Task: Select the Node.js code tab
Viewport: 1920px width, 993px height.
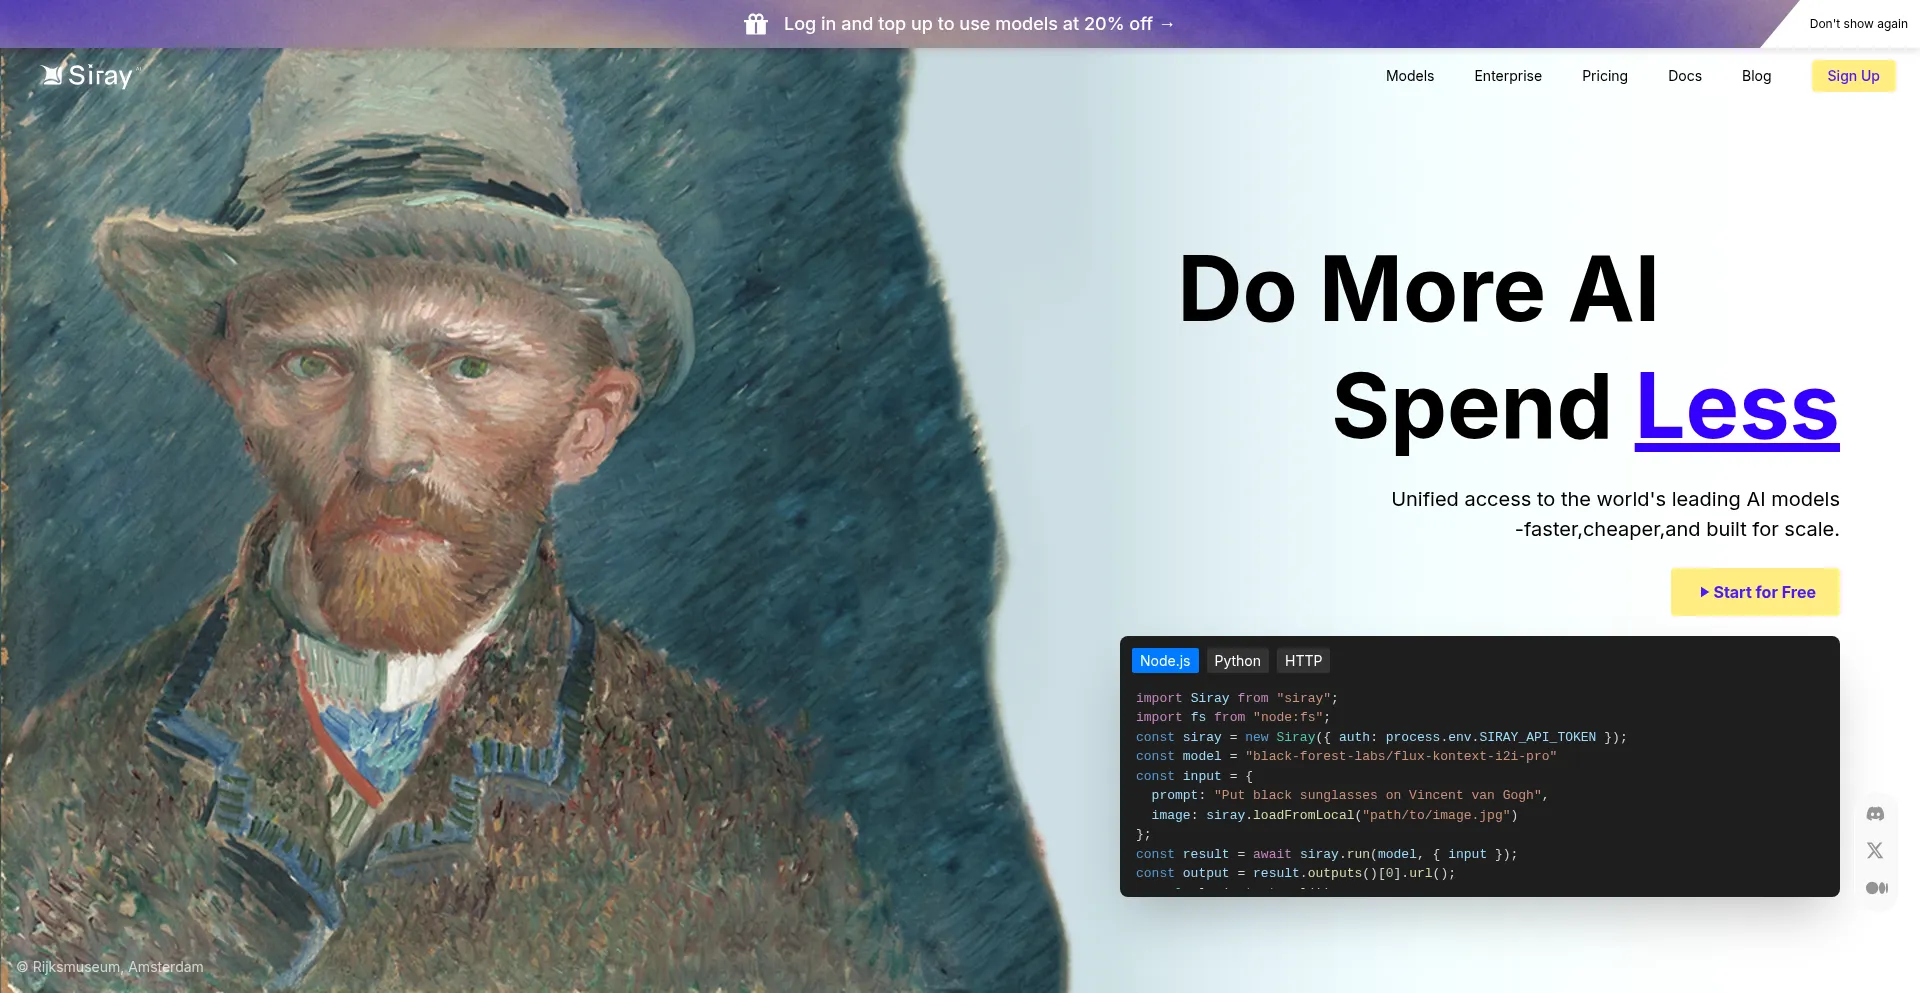Action: 1165,661
